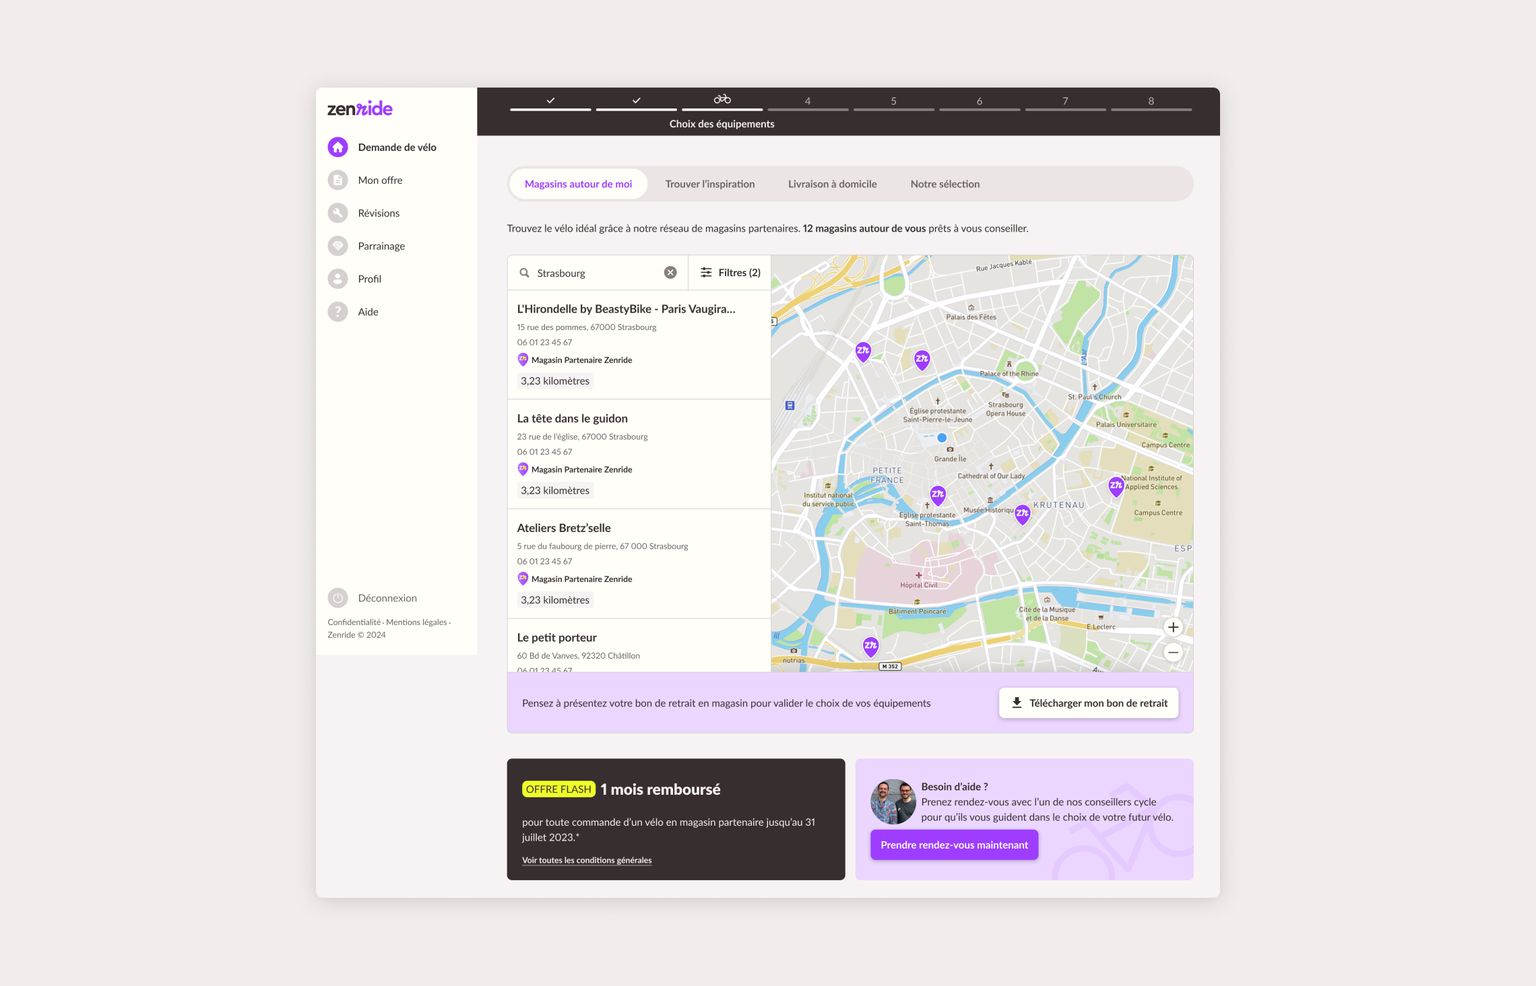Go to step 5 in progress bar

893,101
